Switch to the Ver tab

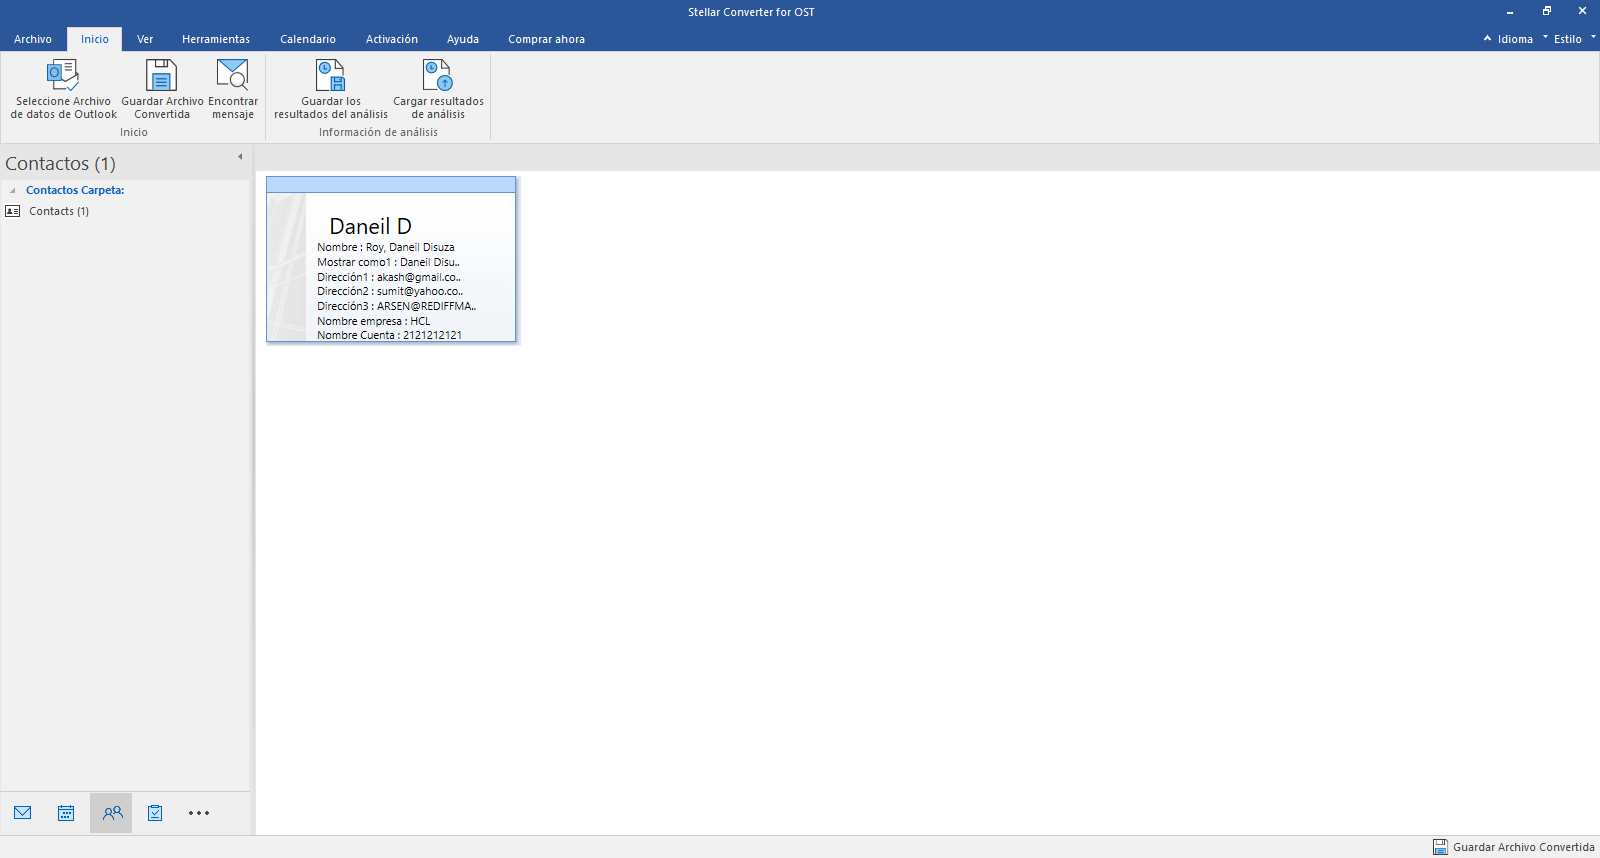[145, 39]
